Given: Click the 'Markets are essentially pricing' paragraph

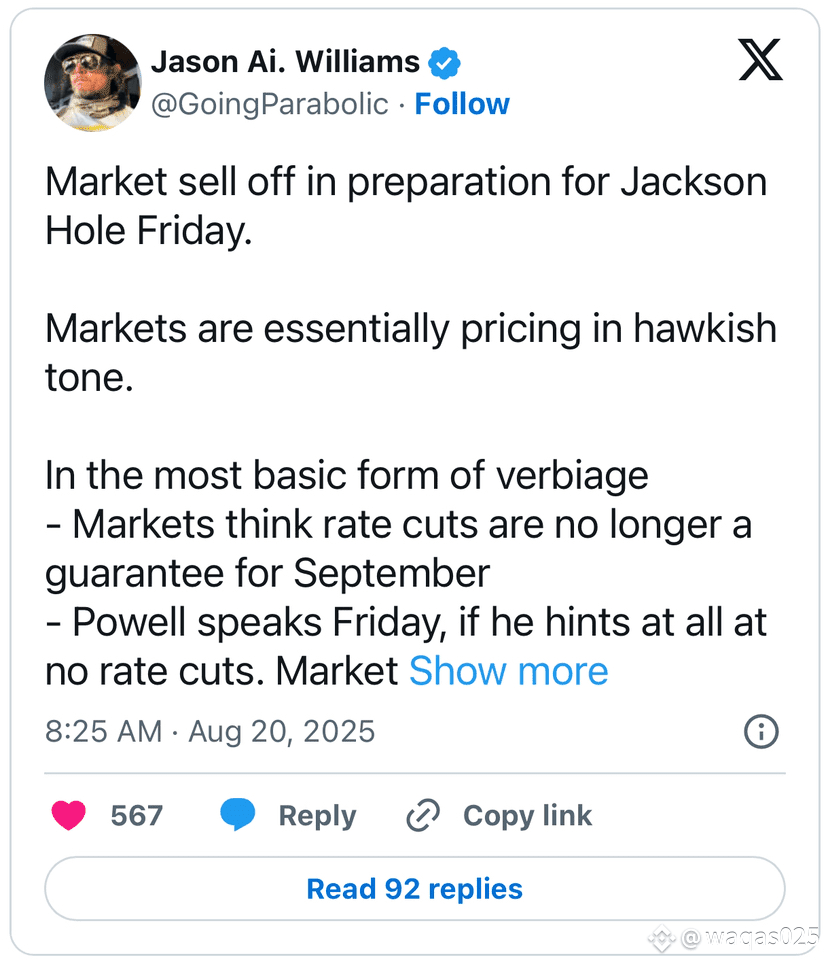Looking at the screenshot, I should 411,352.
